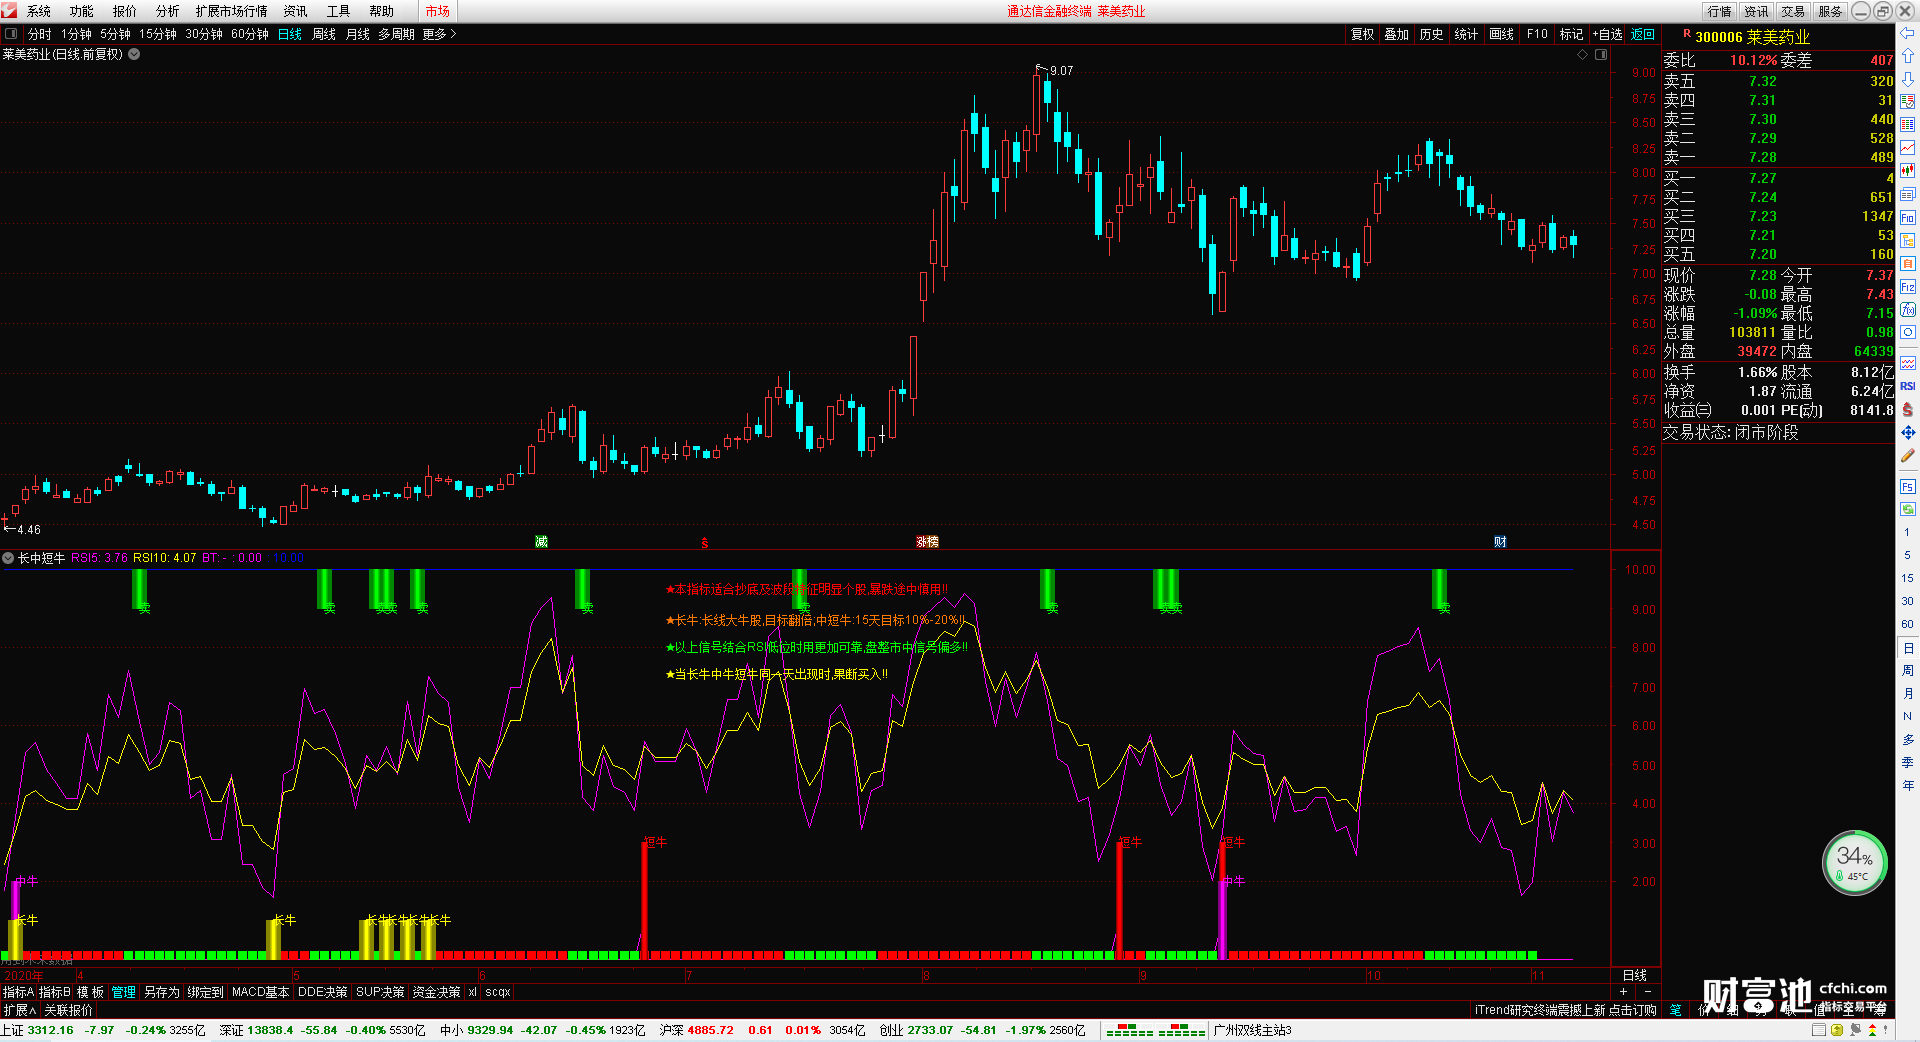Screen dimensions: 1920x1042
Task: Select 日 daily period in right sidebar
Action: [x=1907, y=648]
